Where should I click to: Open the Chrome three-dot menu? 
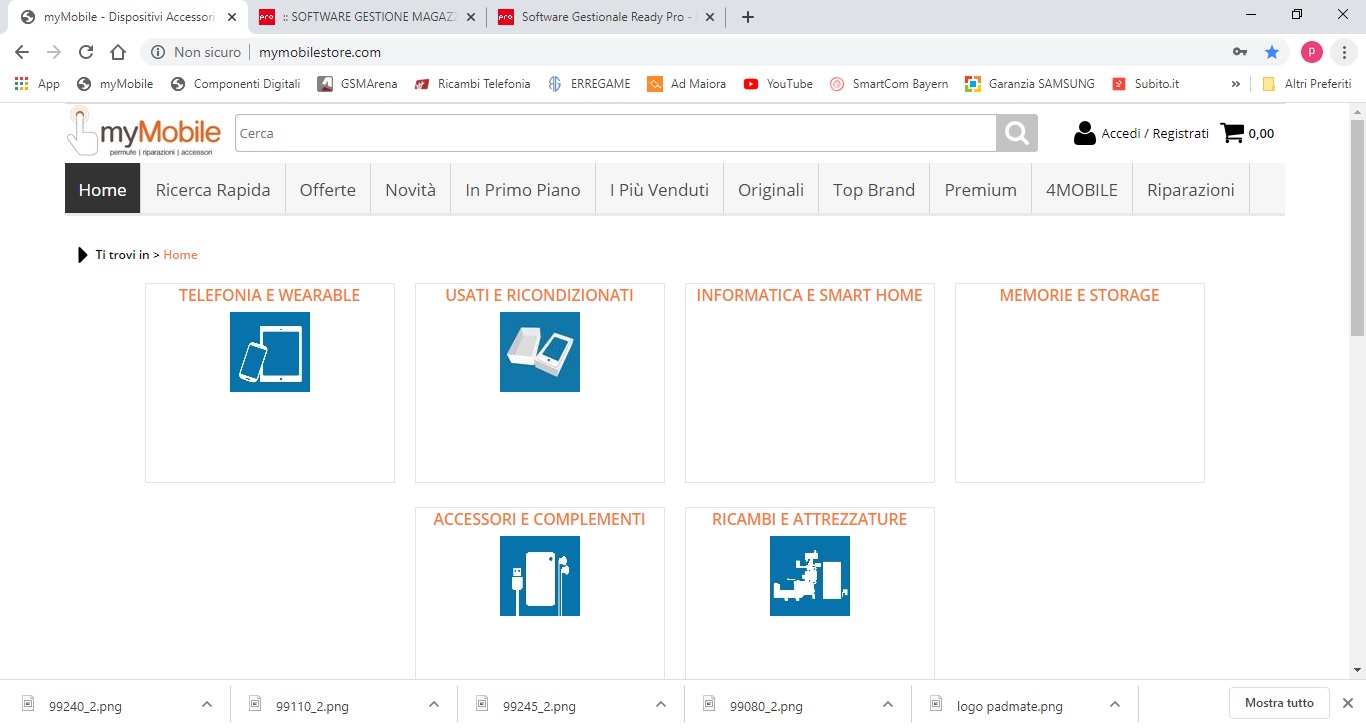point(1345,52)
